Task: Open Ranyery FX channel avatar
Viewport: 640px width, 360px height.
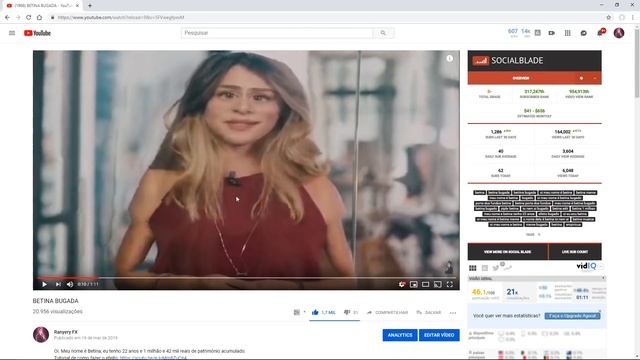Action: 41,335
